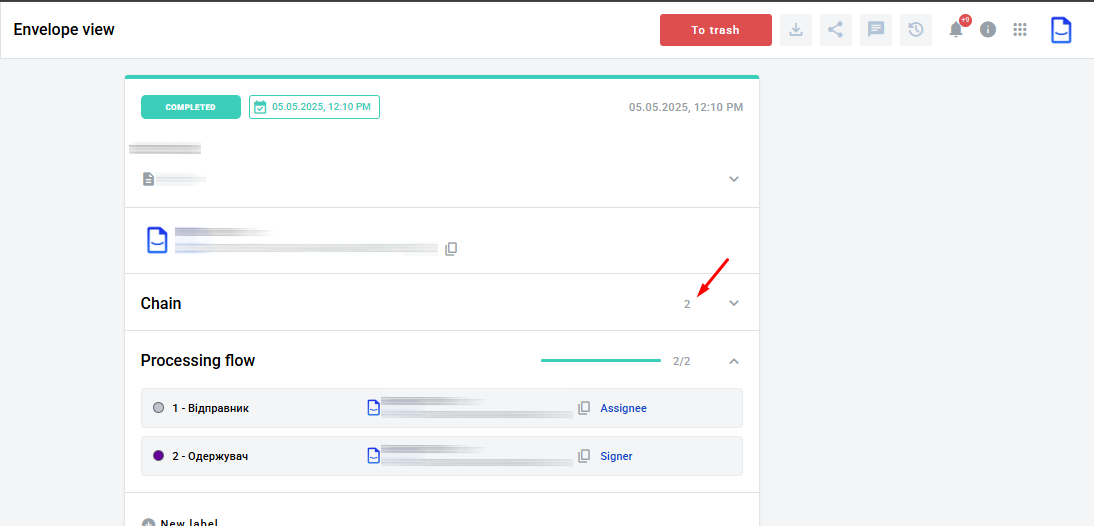Viewport: 1094px width, 526px height.
Task: Click the 2/2 progress counter
Action: click(682, 361)
